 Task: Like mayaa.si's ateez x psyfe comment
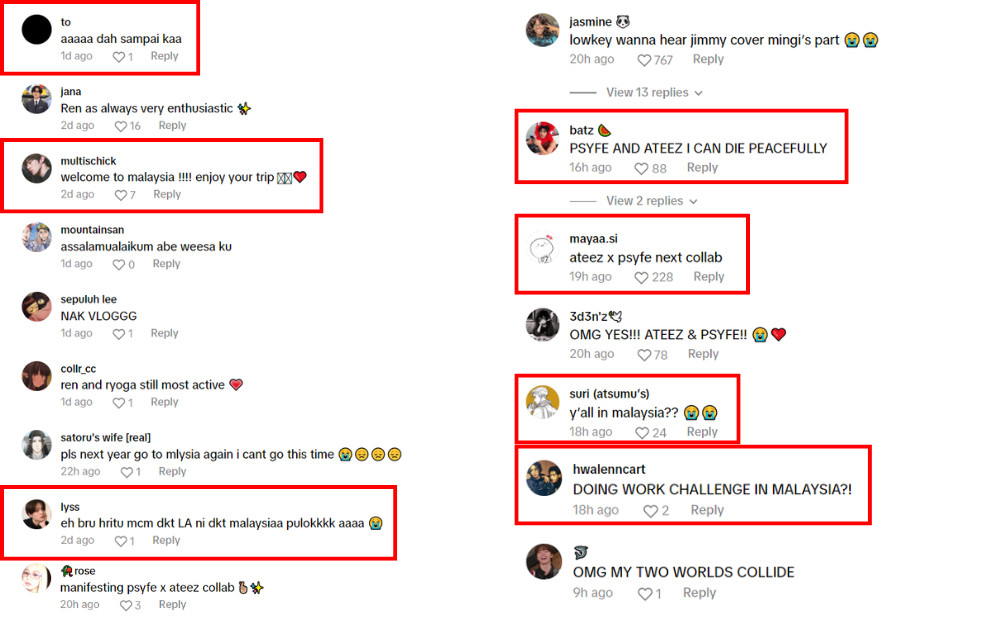(641, 277)
